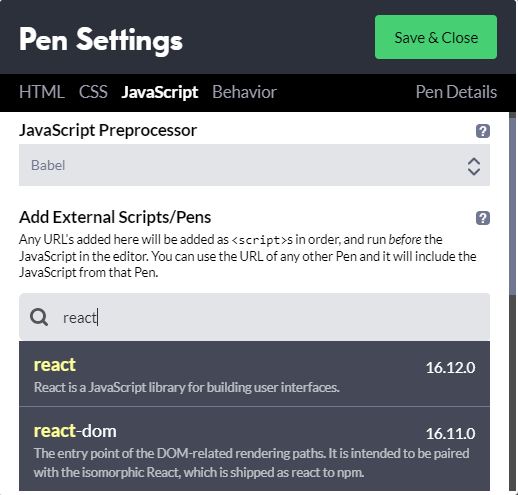Open the Behavior tab

244,92
